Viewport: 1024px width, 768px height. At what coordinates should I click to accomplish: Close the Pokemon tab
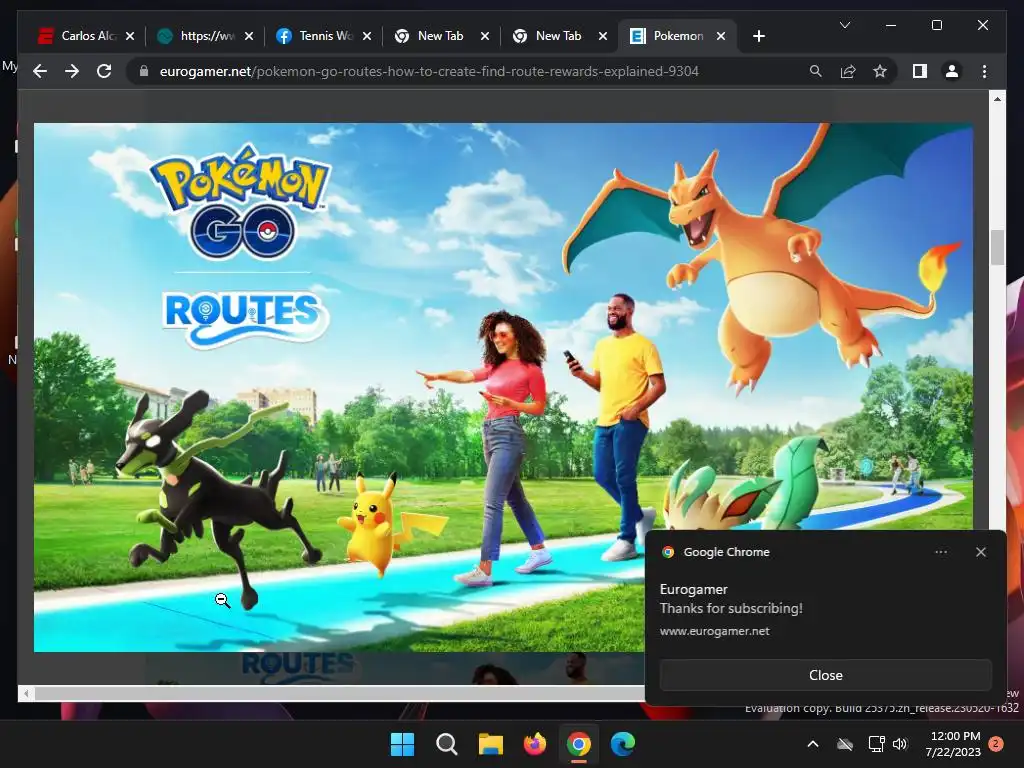(721, 36)
